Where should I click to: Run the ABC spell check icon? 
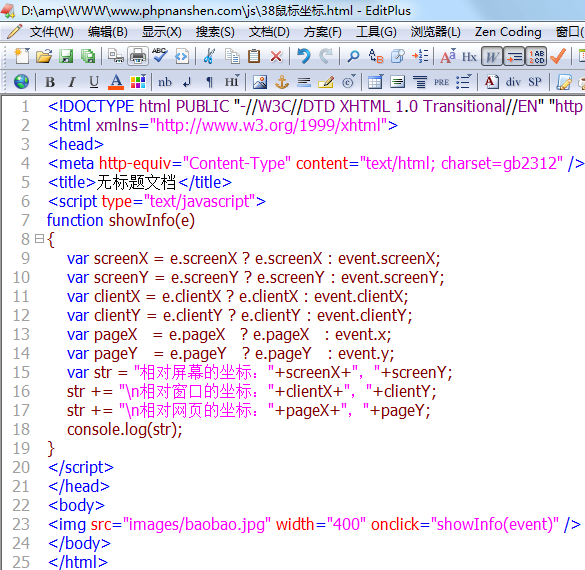pyautogui.click(x=160, y=56)
